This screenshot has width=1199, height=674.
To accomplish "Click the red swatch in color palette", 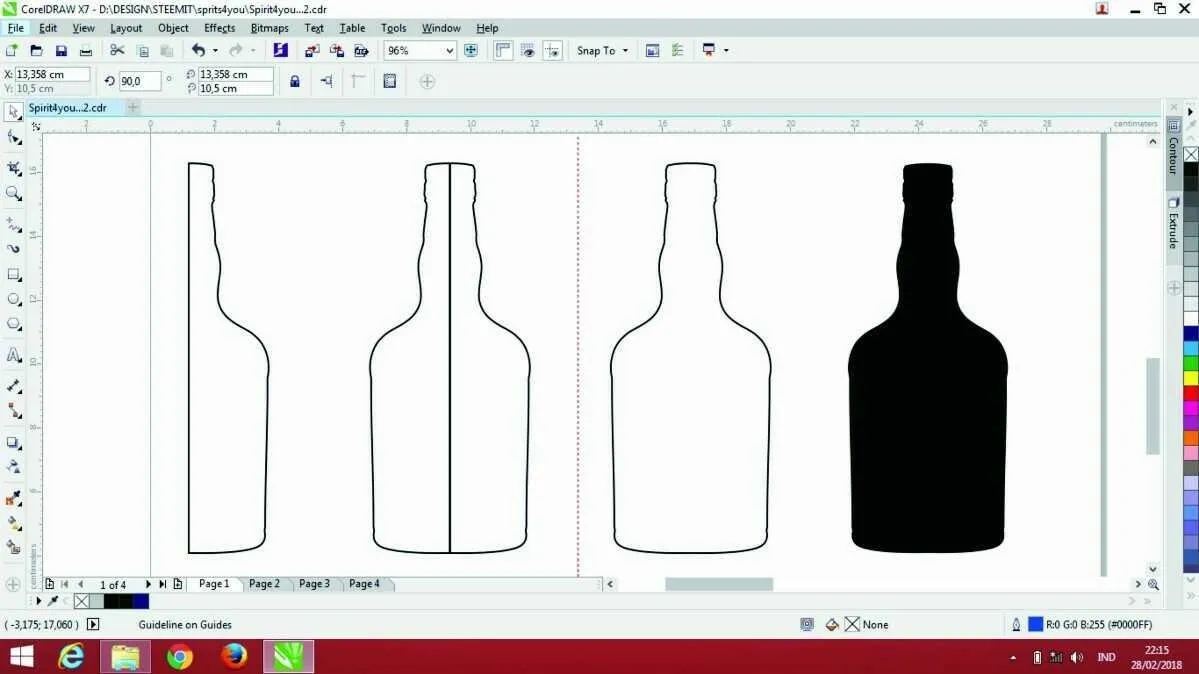I will point(1191,393).
